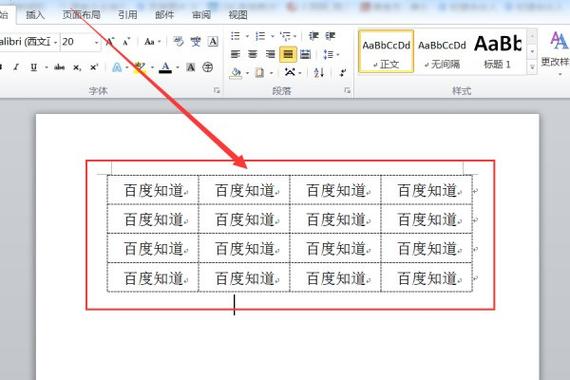This screenshot has width=570, height=380.
Task: Align the paragraph text right
Action: [x=270, y=55]
